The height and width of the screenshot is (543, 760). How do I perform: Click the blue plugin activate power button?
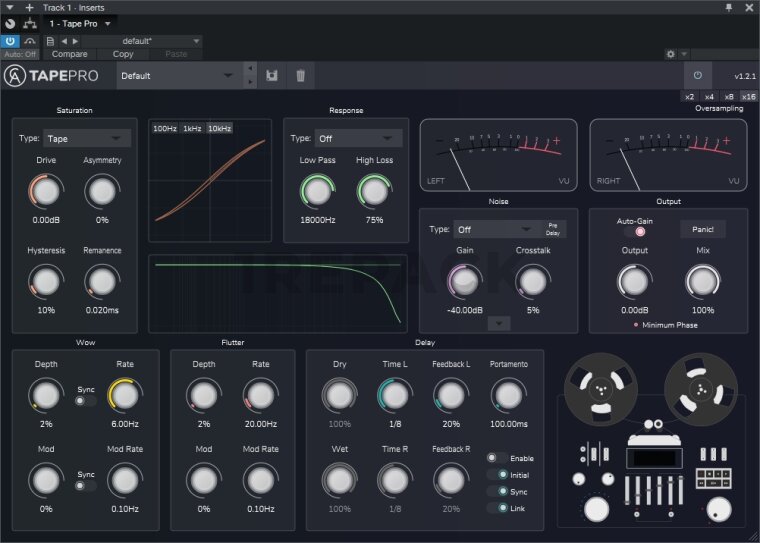pyautogui.click(x=10, y=41)
